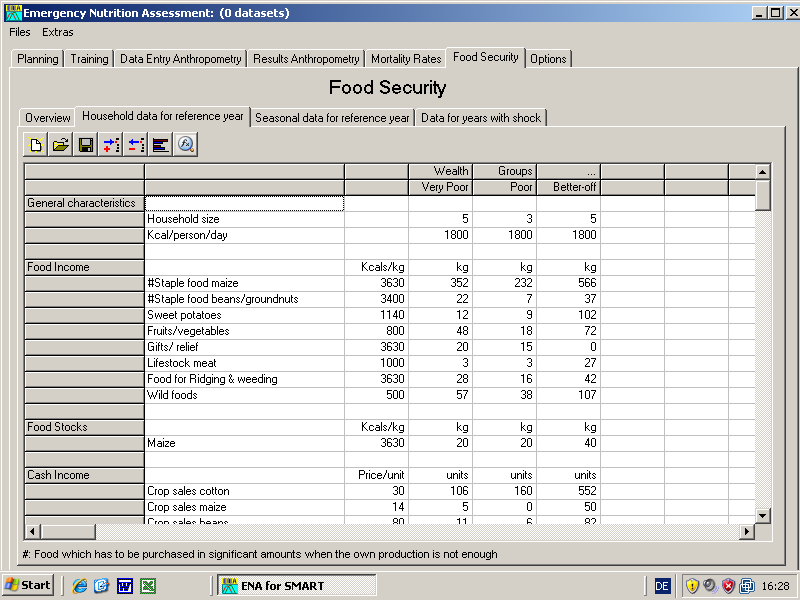Open the second quick launch browser icon
Viewport: 800px width, 600px height.
102,586
